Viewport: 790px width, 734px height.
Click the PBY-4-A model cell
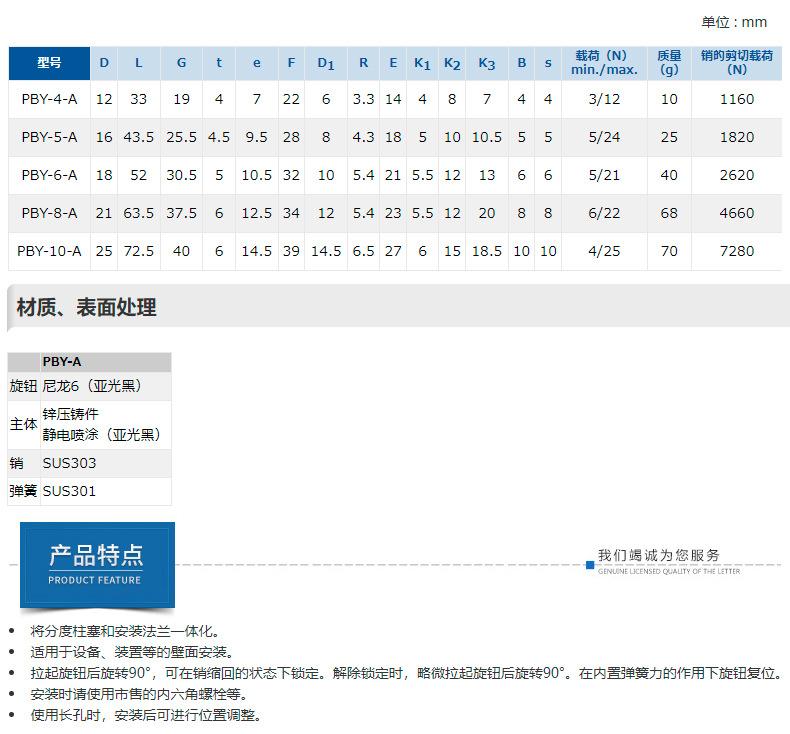pos(49,99)
